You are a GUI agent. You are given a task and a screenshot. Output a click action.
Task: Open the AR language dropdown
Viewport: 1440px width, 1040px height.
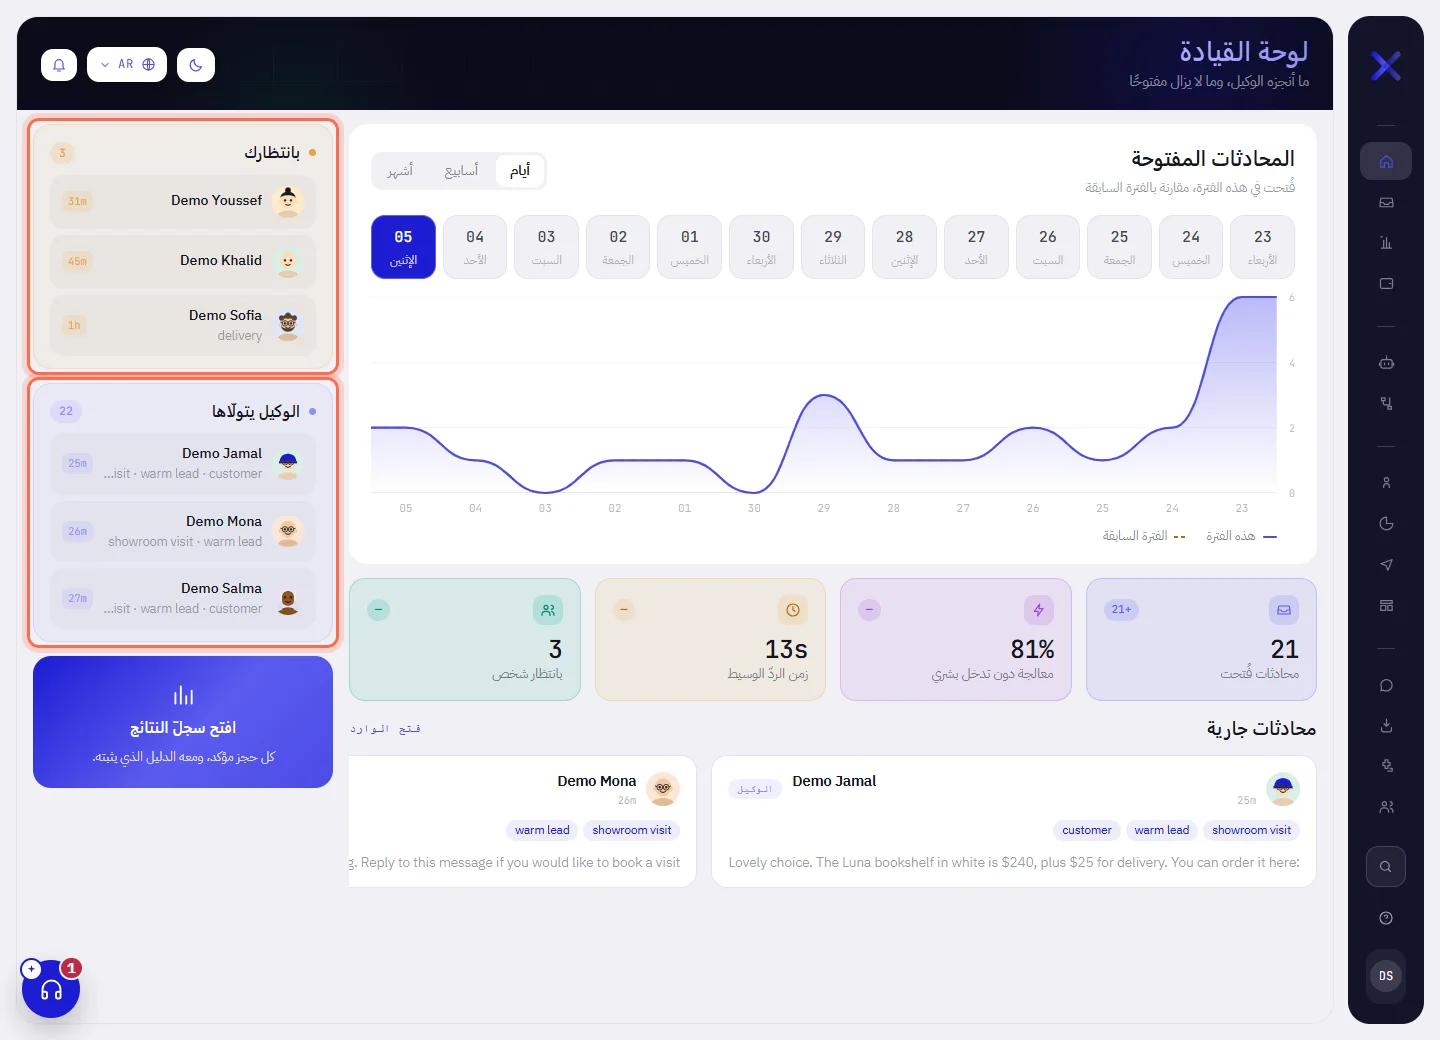click(127, 65)
